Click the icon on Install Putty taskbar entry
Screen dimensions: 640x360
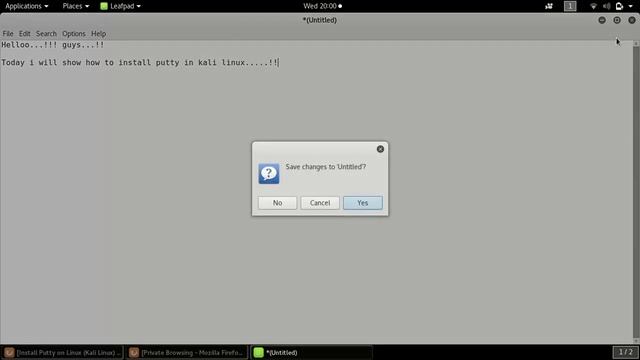[x=9, y=352]
